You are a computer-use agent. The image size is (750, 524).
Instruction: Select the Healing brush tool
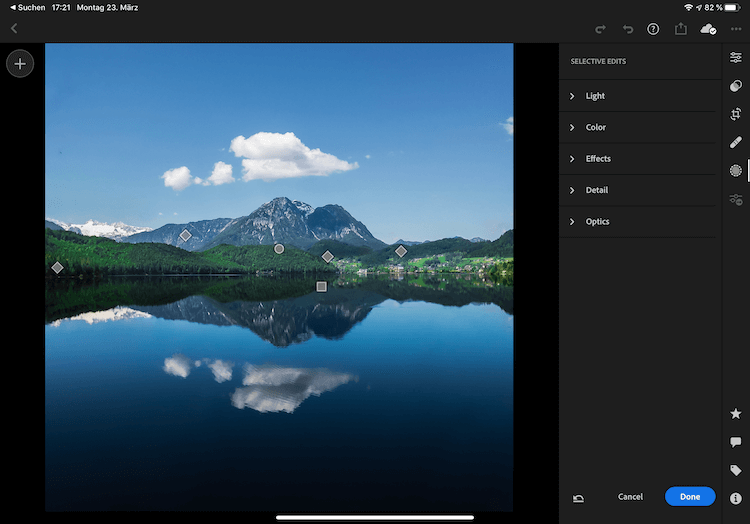[736, 142]
